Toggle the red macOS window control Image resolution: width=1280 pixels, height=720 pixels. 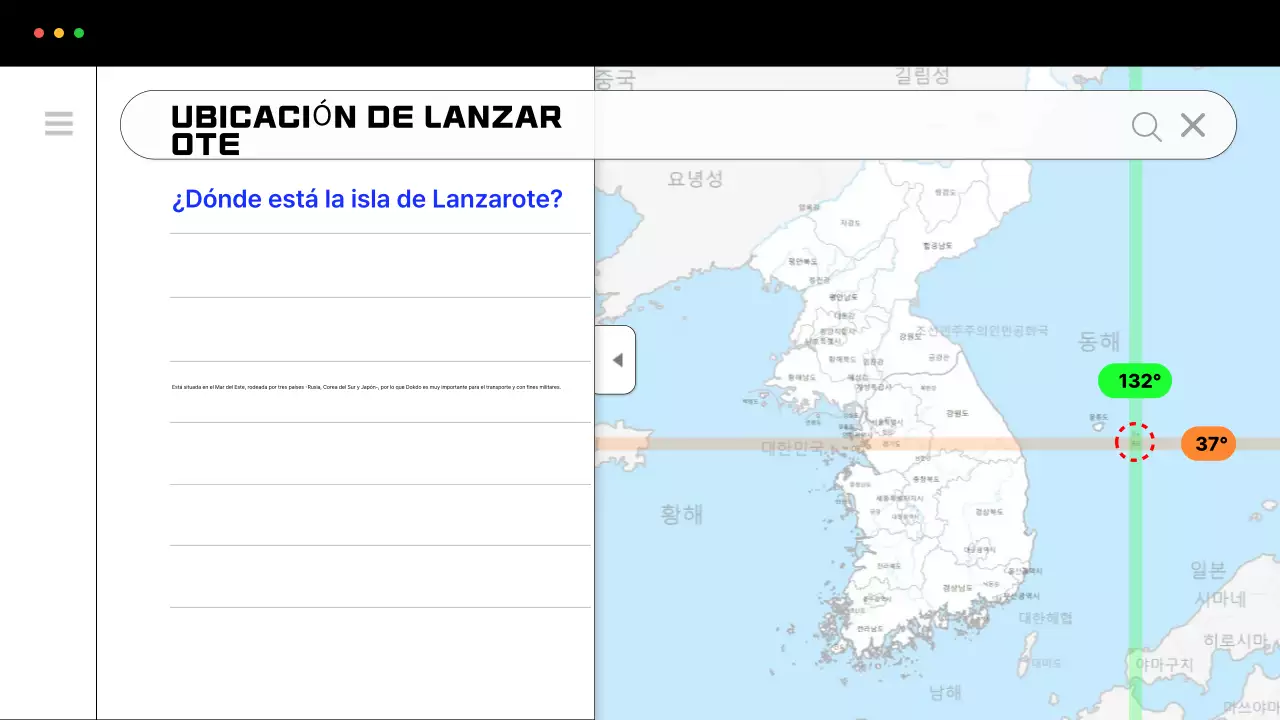(38, 32)
